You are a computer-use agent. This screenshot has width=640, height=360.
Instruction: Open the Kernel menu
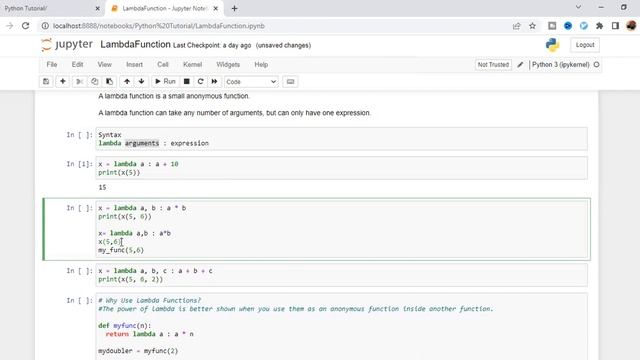193,64
